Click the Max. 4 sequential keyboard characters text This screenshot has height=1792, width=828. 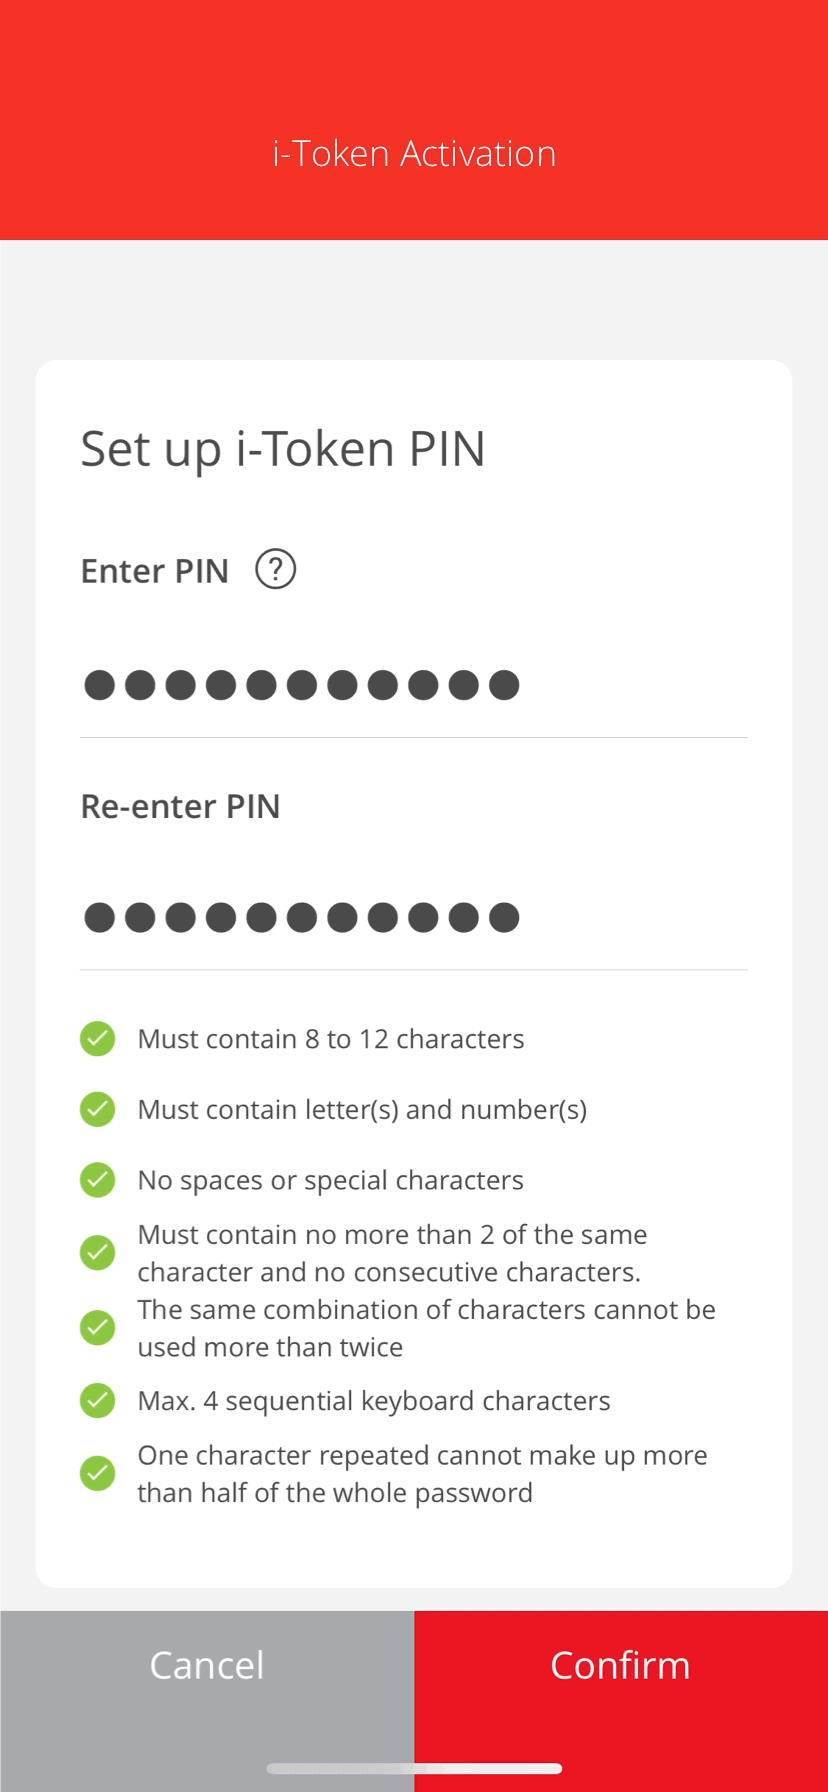pyautogui.click(x=374, y=1401)
